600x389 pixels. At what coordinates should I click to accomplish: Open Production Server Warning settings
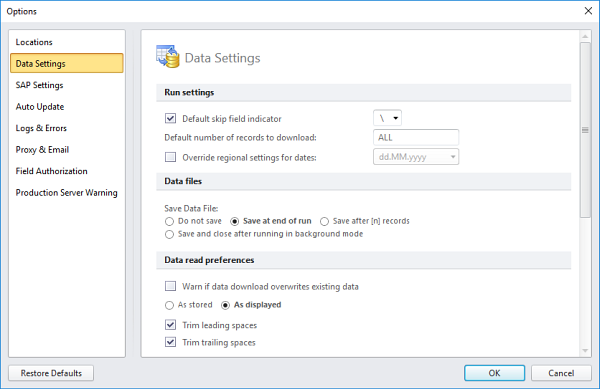tap(67, 192)
